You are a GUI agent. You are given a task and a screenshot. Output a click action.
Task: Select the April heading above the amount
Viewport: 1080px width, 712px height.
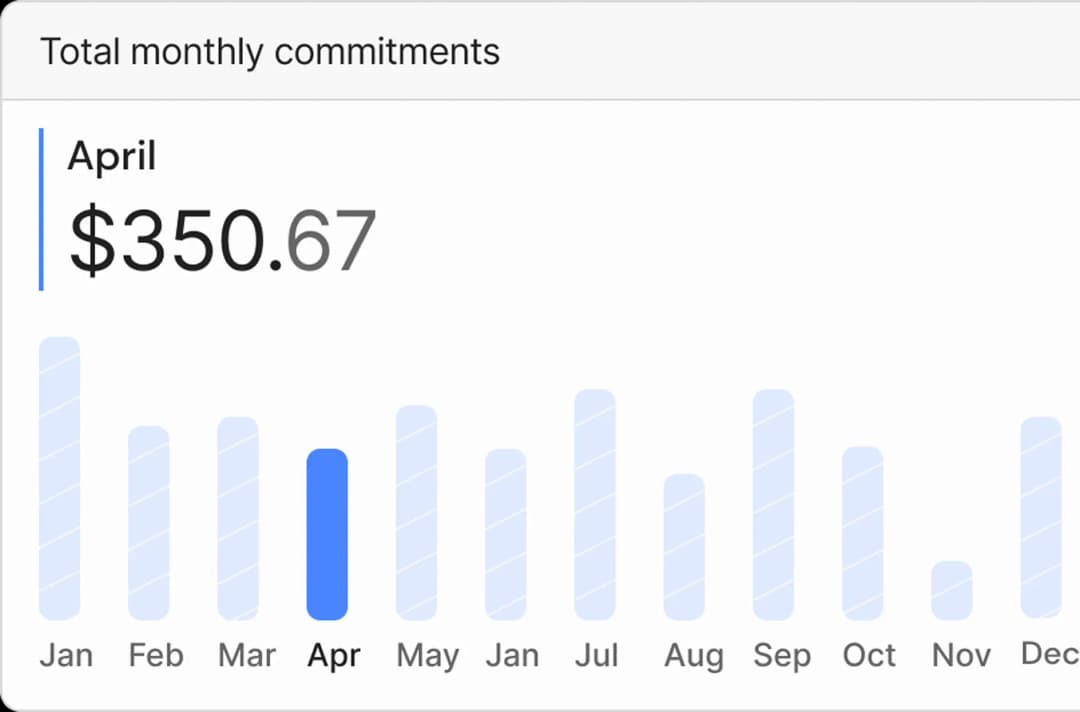click(x=111, y=156)
